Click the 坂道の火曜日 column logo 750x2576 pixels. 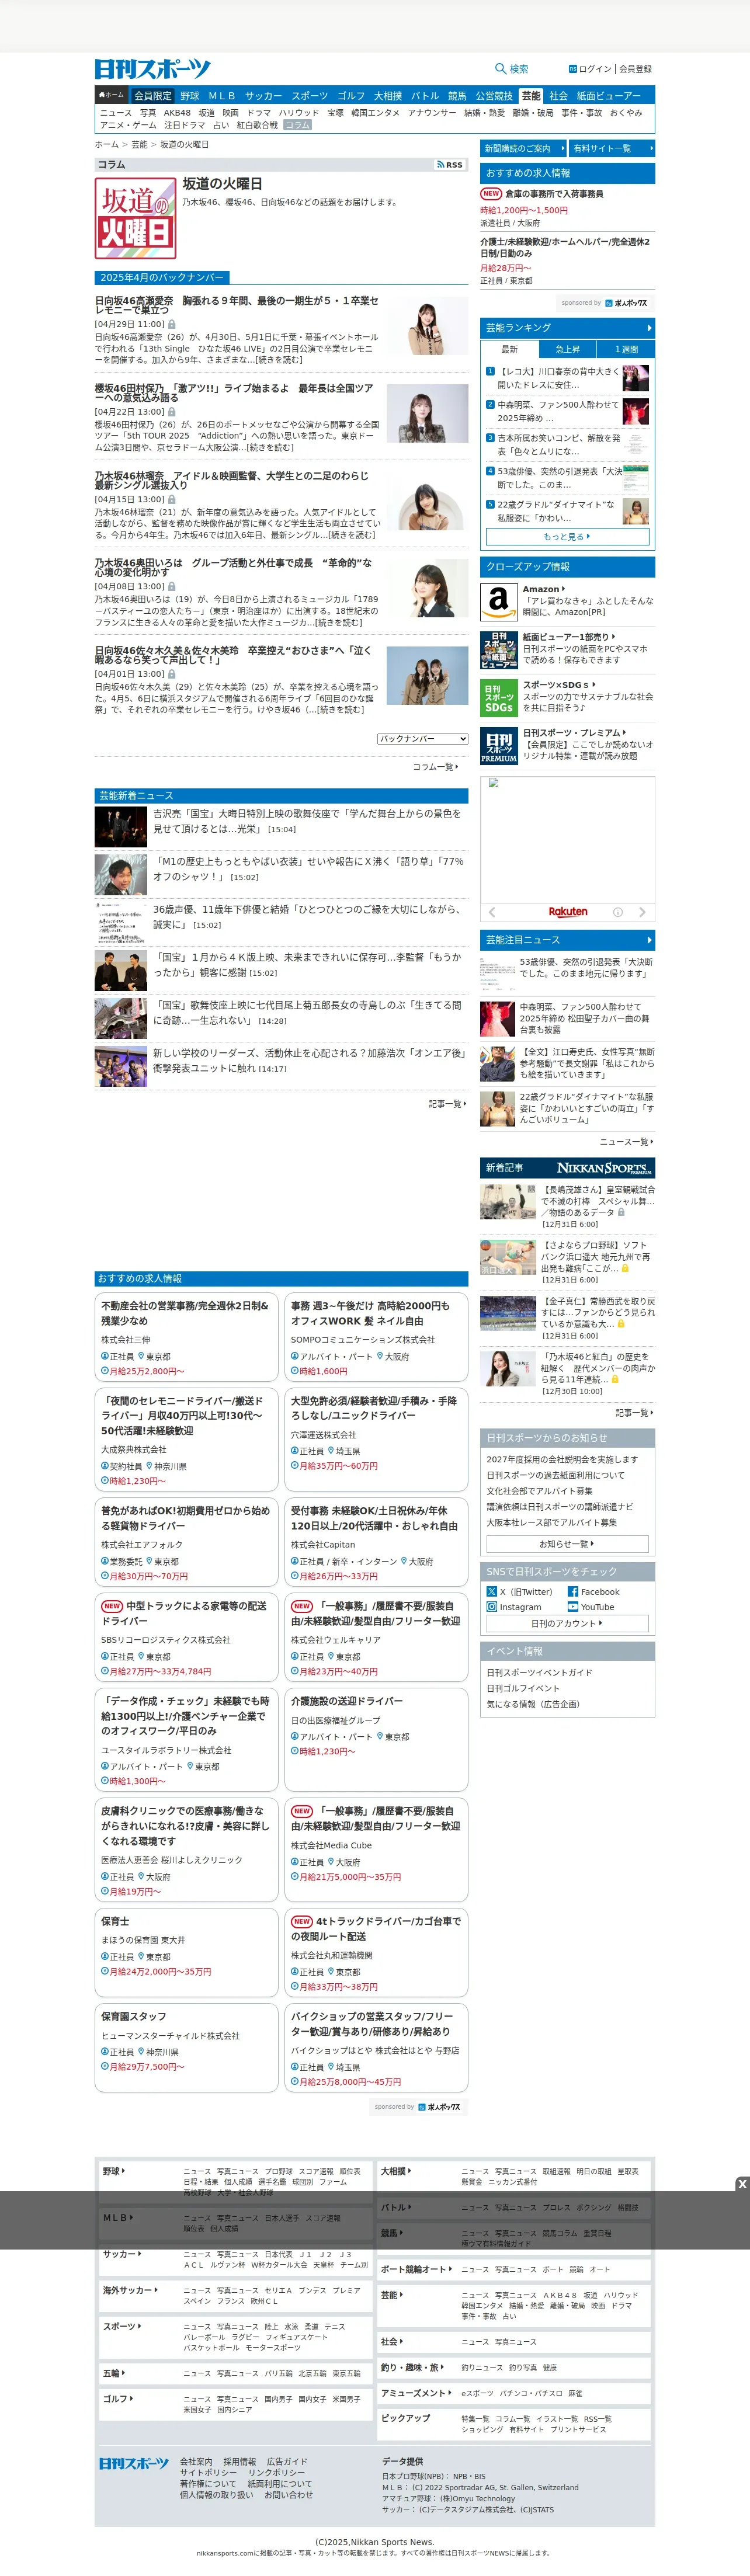click(136, 218)
